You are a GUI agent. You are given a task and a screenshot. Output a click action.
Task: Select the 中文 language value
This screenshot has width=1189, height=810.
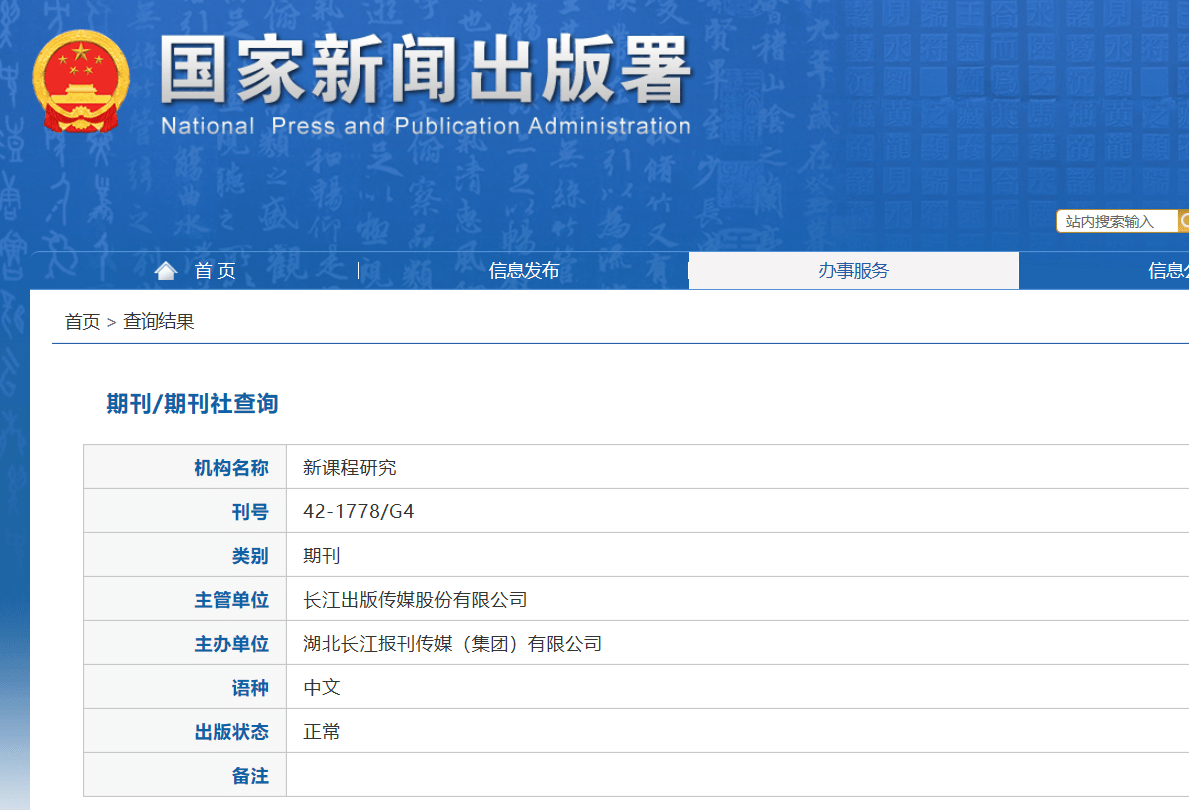(x=322, y=688)
